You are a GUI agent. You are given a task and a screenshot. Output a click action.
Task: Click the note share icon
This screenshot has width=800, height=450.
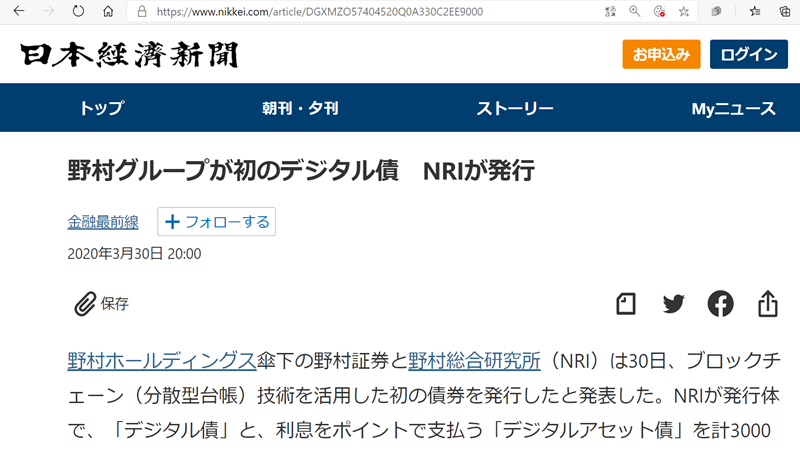click(x=626, y=304)
